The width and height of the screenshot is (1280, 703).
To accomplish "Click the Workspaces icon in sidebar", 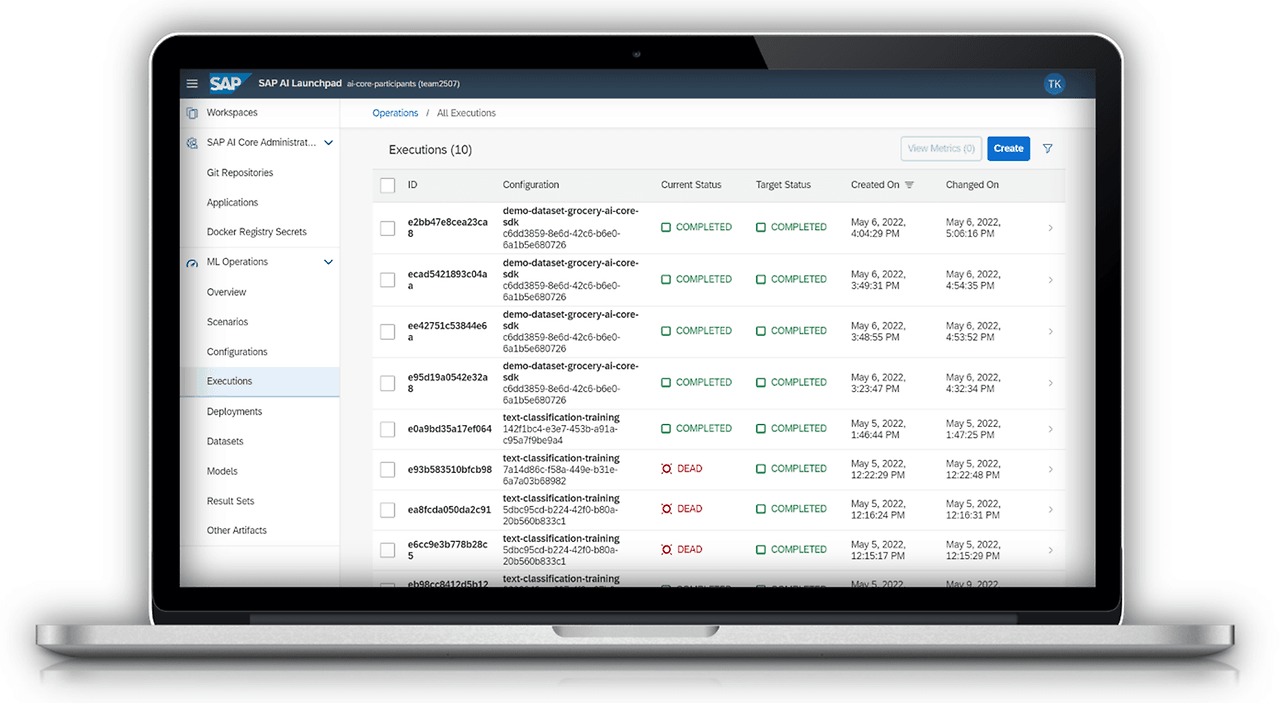I will point(192,113).
